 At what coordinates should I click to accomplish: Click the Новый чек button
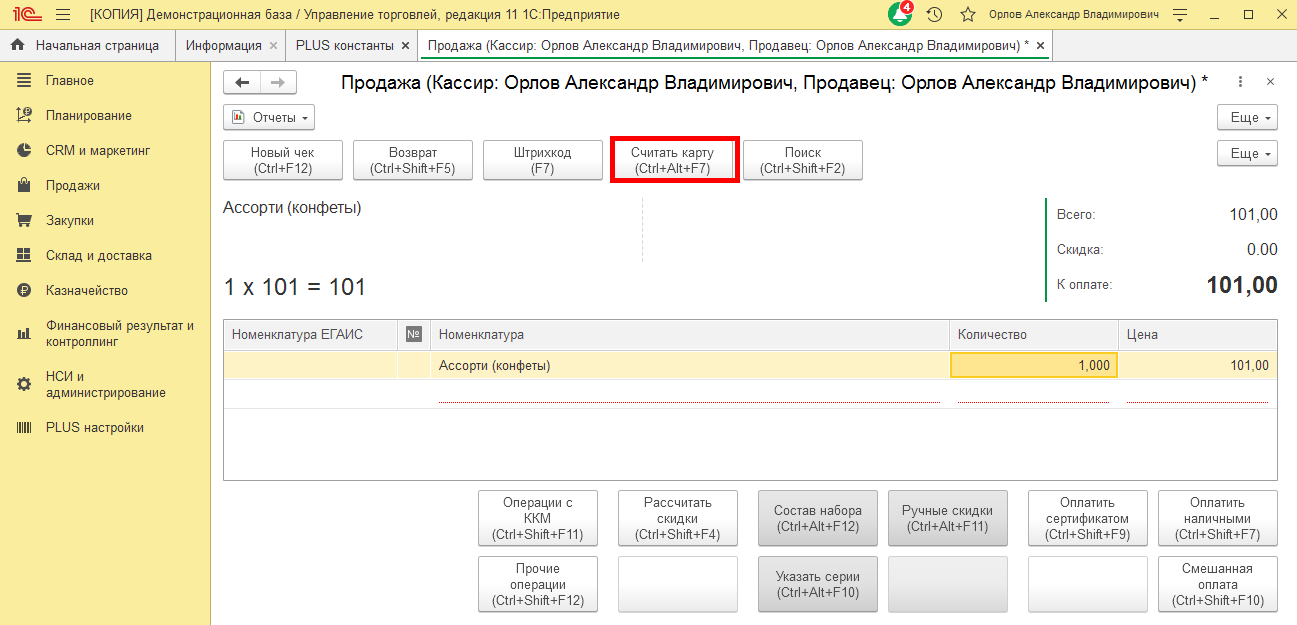283,160
